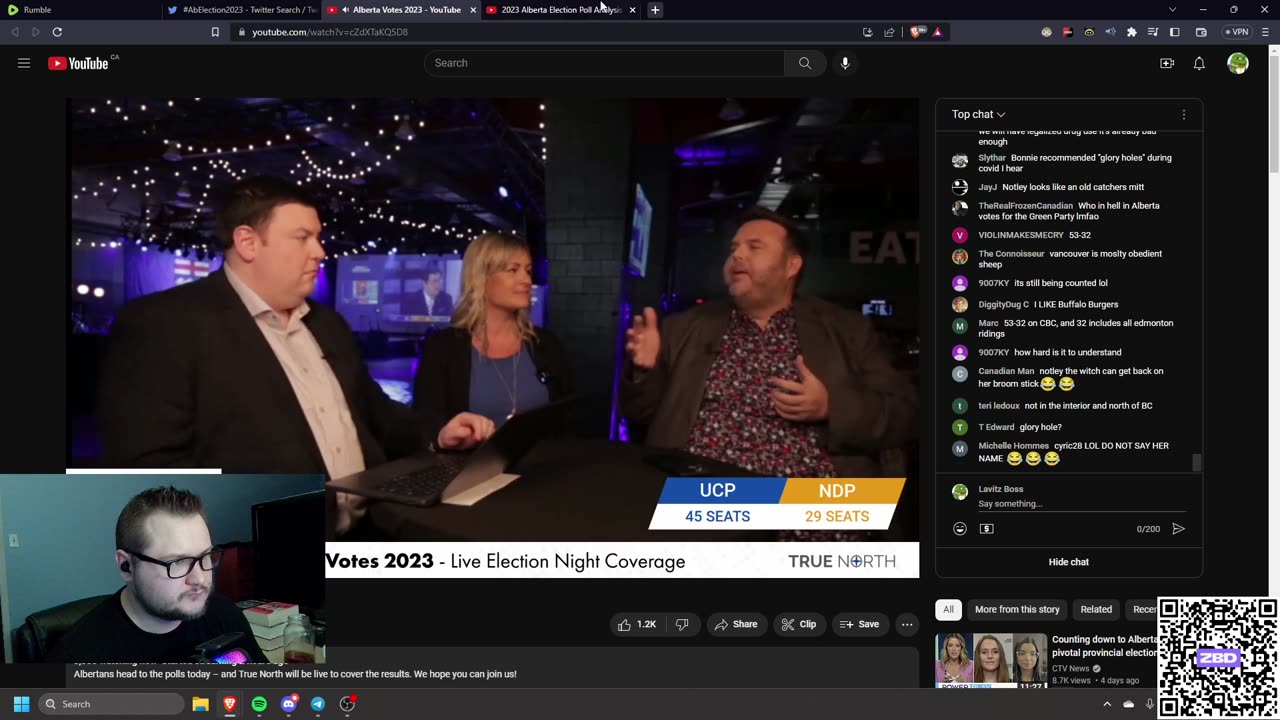Click the page share icon in address bar
This screenshot has width=1280, height=720.
pos(889,32)
